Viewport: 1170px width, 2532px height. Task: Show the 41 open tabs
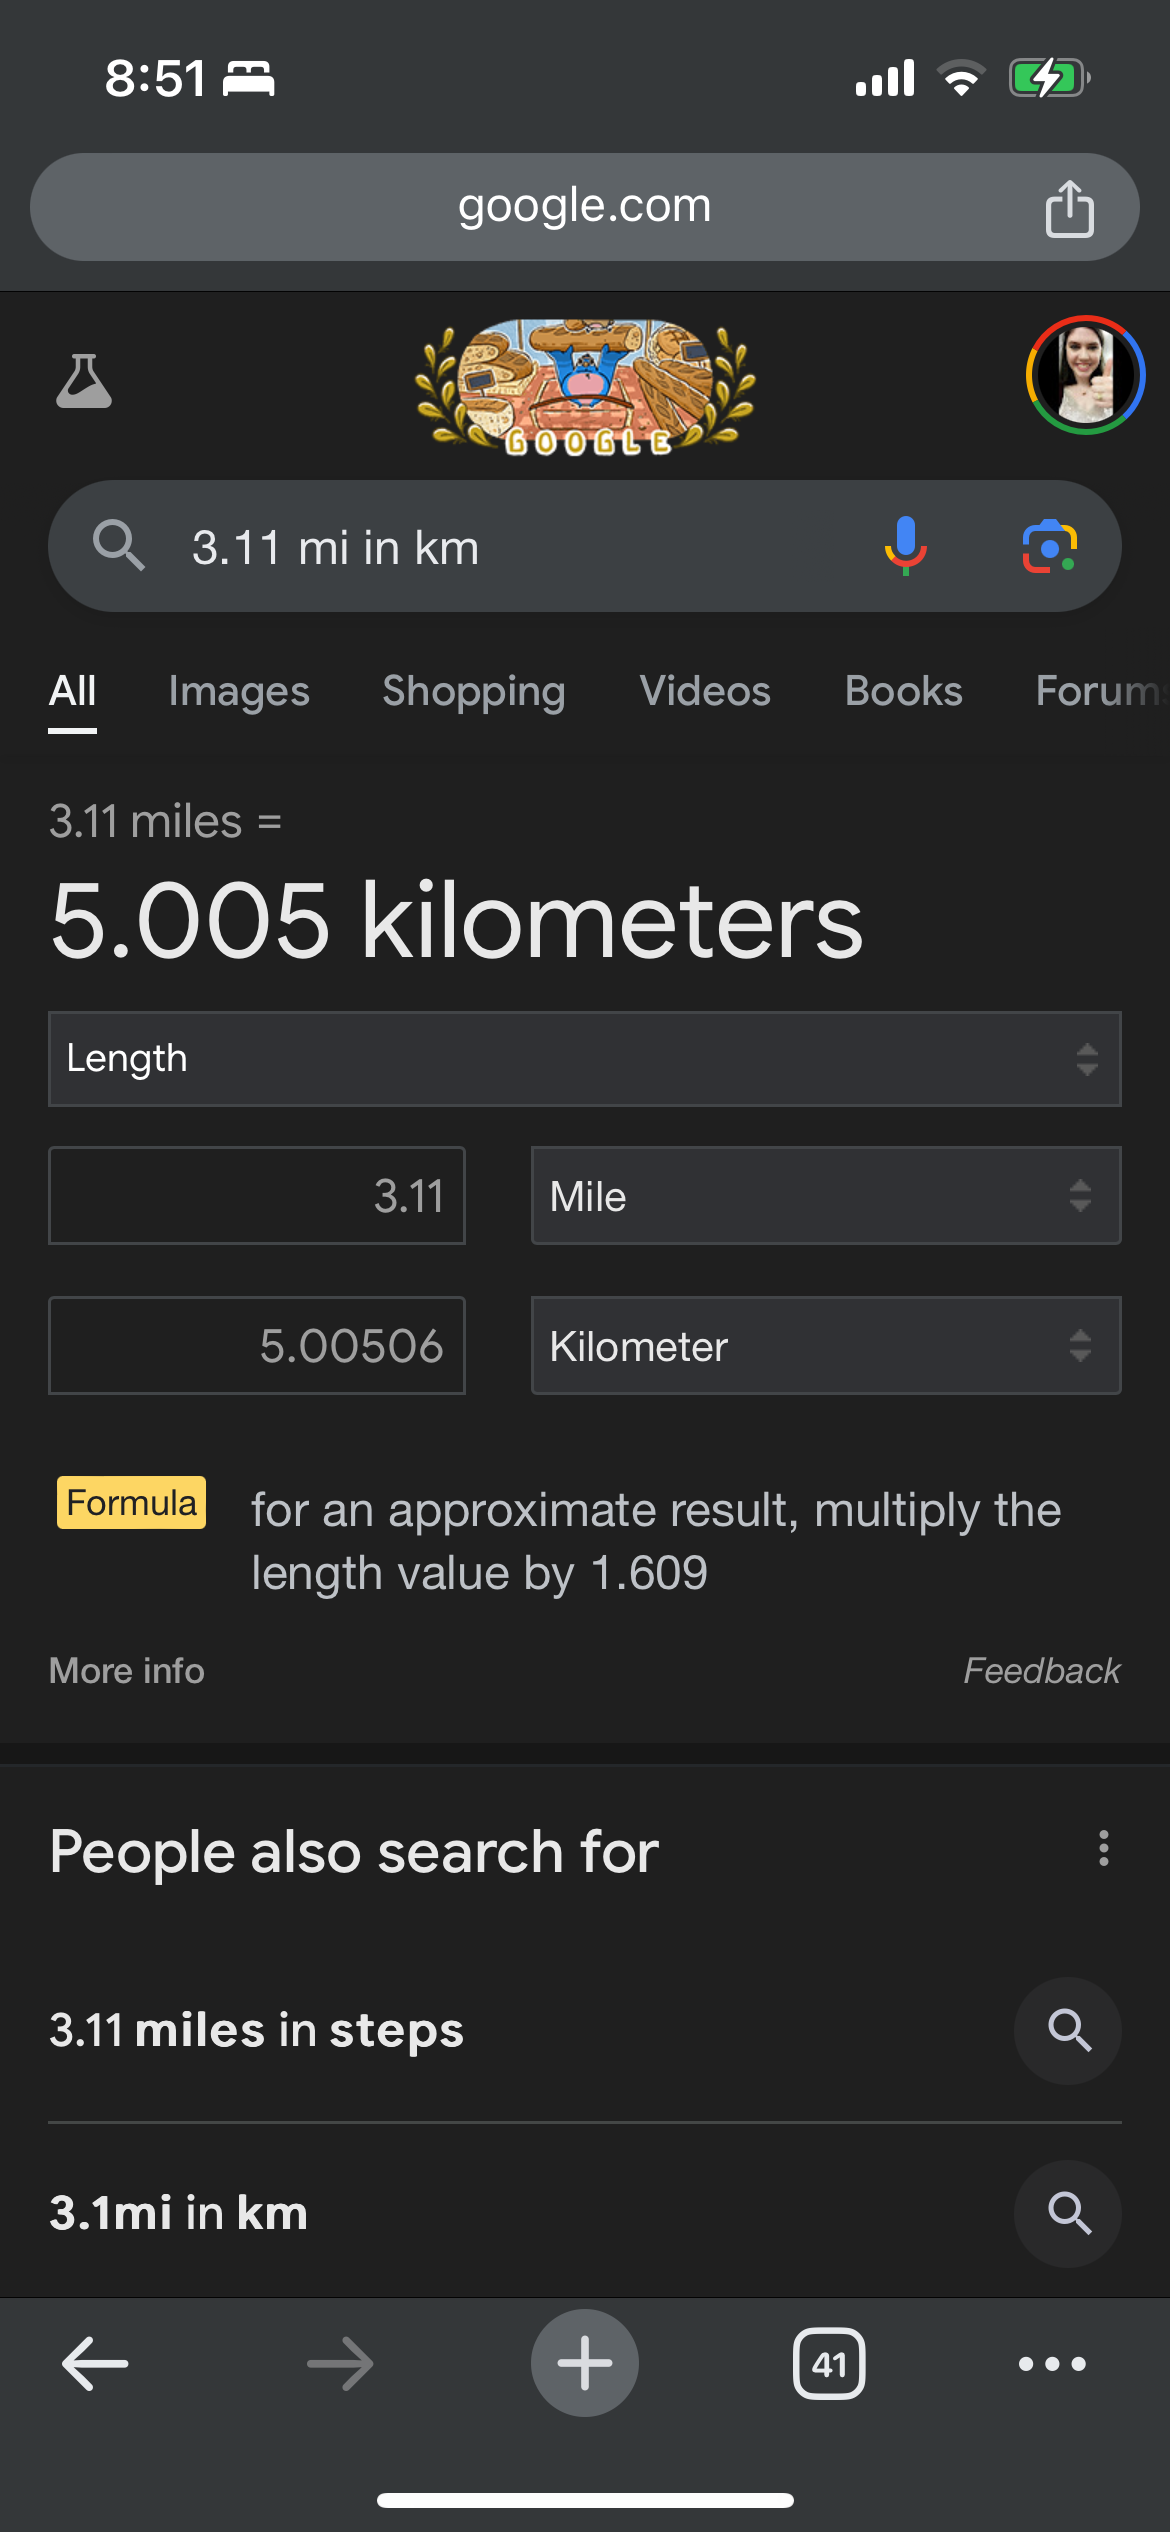pos(829,2364)
